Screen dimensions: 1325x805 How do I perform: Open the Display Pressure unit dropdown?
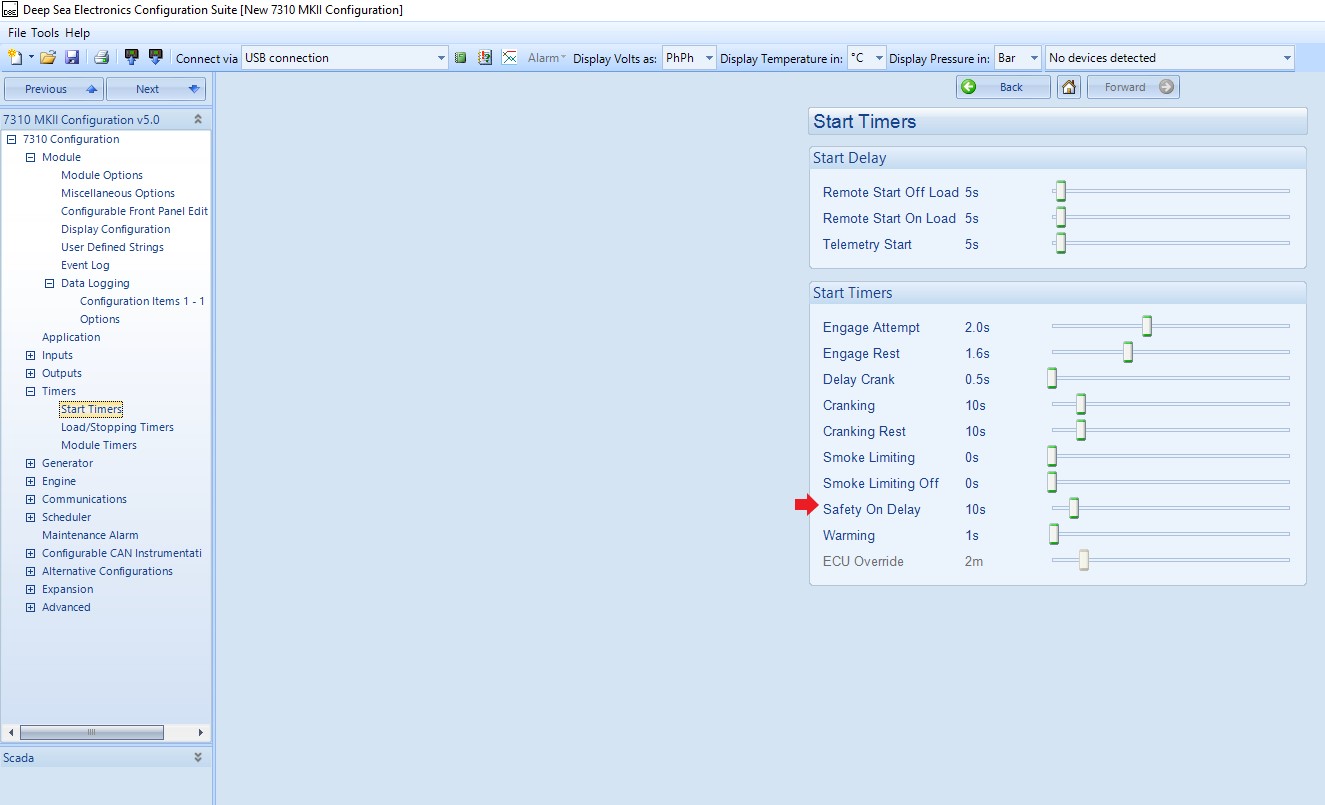coord(1033,58)
